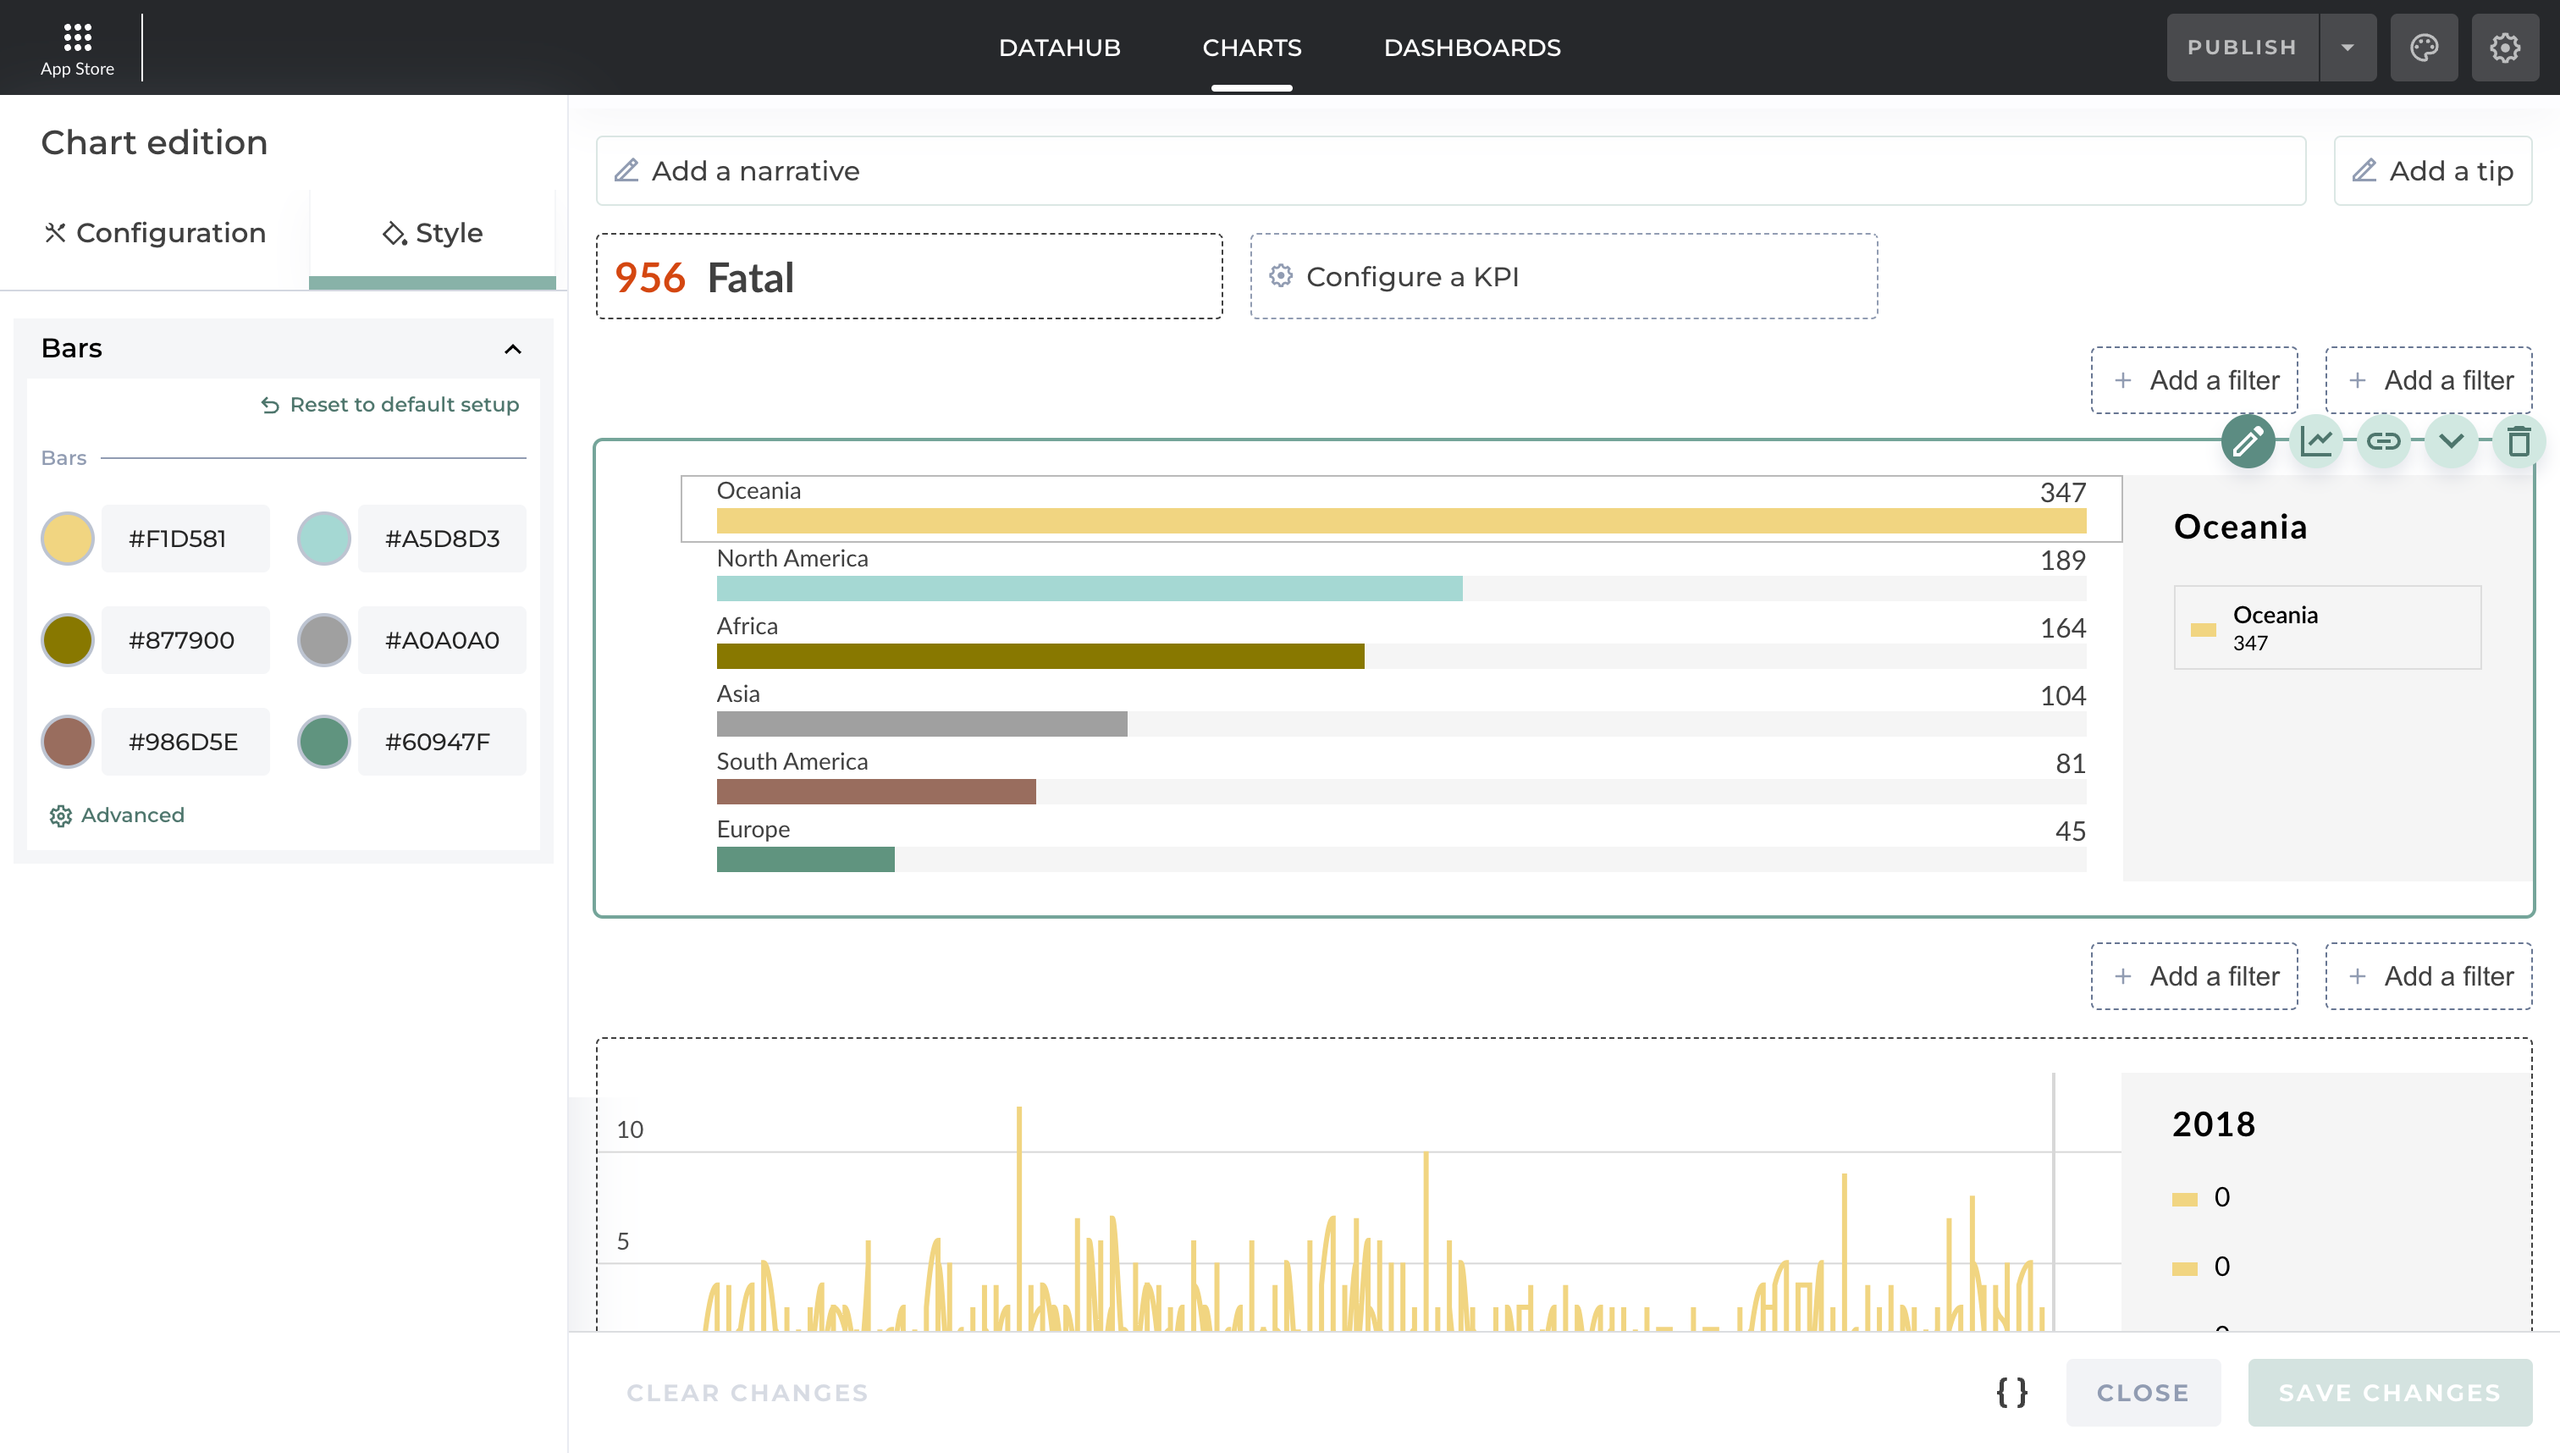Go to the Dashboards menu

pyautogui.click(x=1471, y=47)
